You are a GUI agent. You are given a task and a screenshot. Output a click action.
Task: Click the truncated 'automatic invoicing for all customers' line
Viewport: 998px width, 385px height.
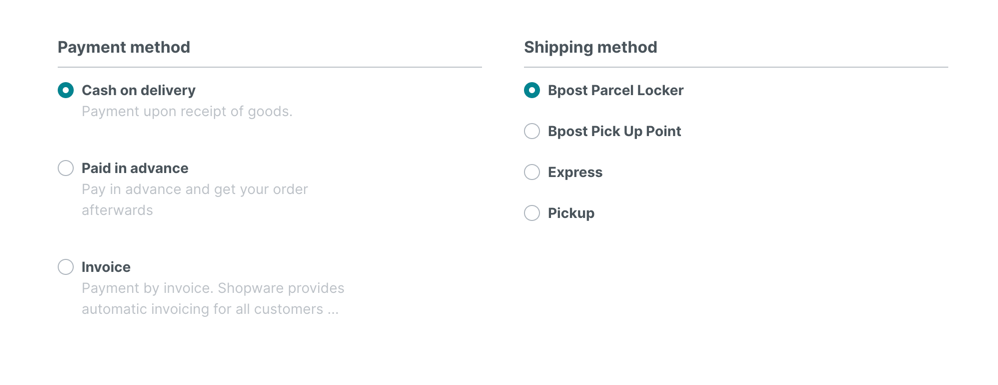210,309
